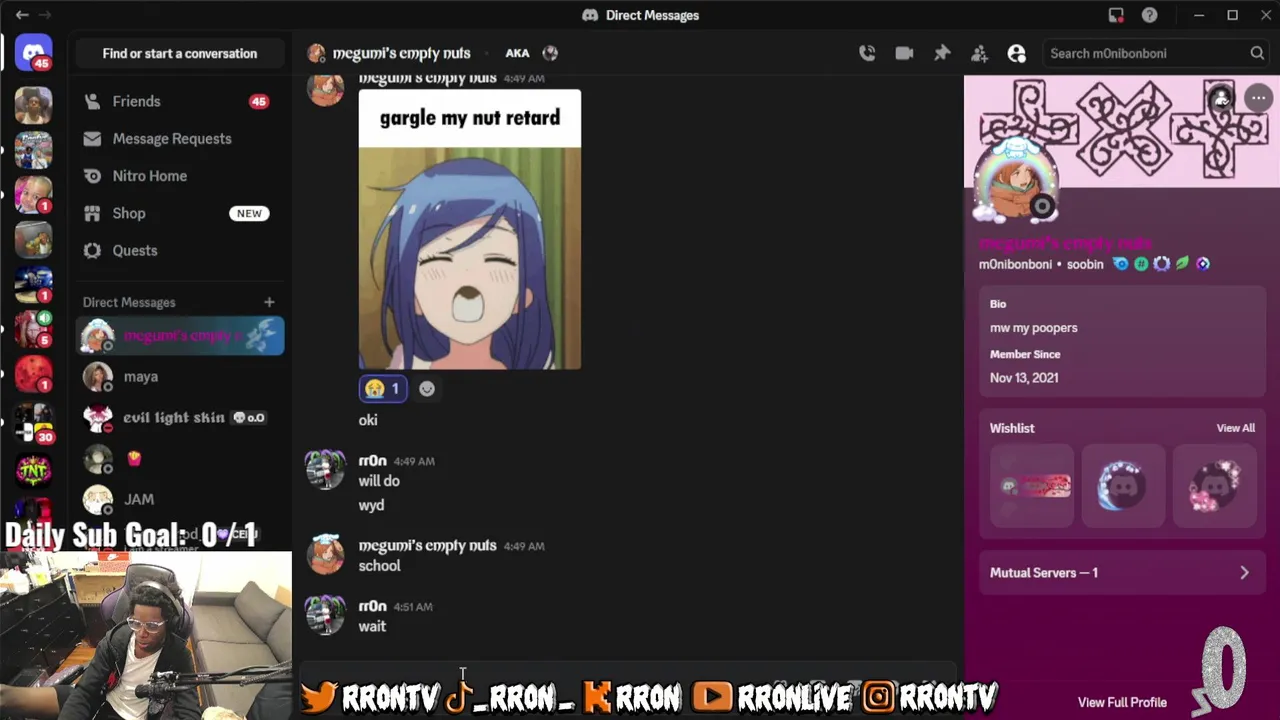This screenshot has width=1280, height=720.
Task: Open the server icon with 5 badge
Action: click(x=33, y=329)
